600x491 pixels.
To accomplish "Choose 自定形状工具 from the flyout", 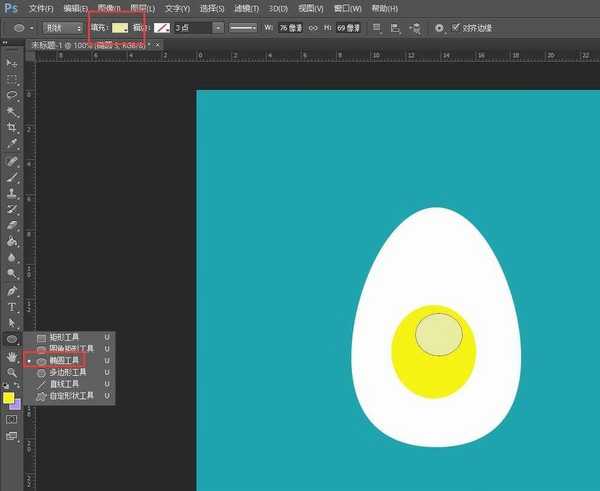I will click(72, 396).
